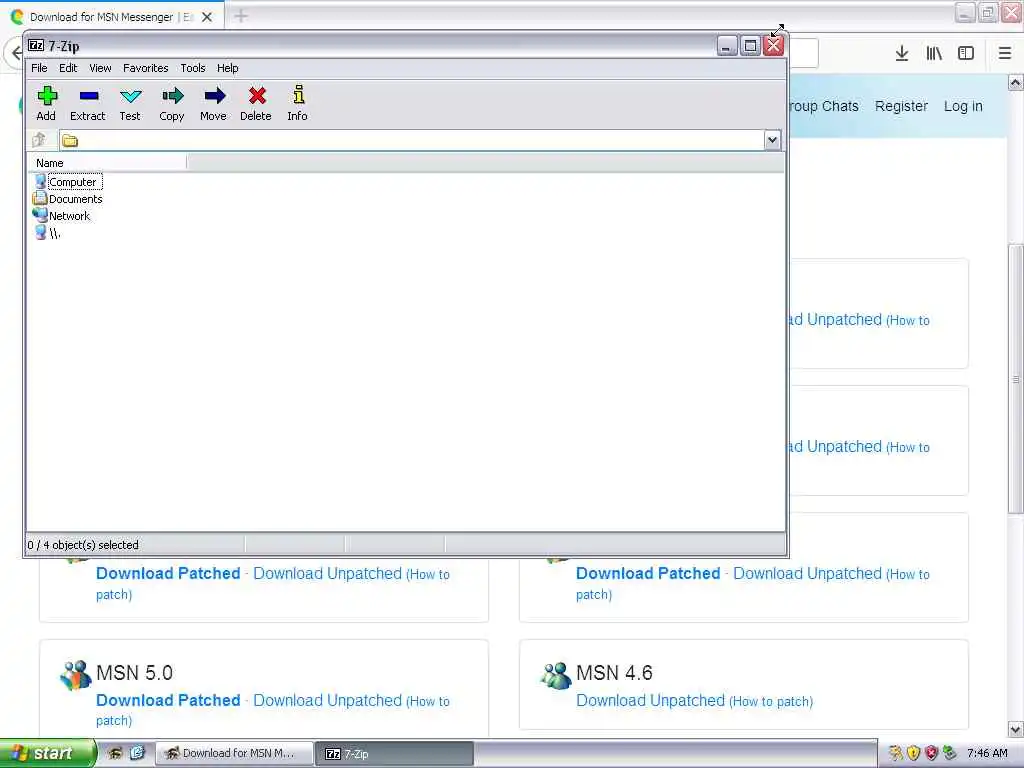Click the system tray clock showing 7:46 AM
1024x768 pixels.
coord(987,753)
